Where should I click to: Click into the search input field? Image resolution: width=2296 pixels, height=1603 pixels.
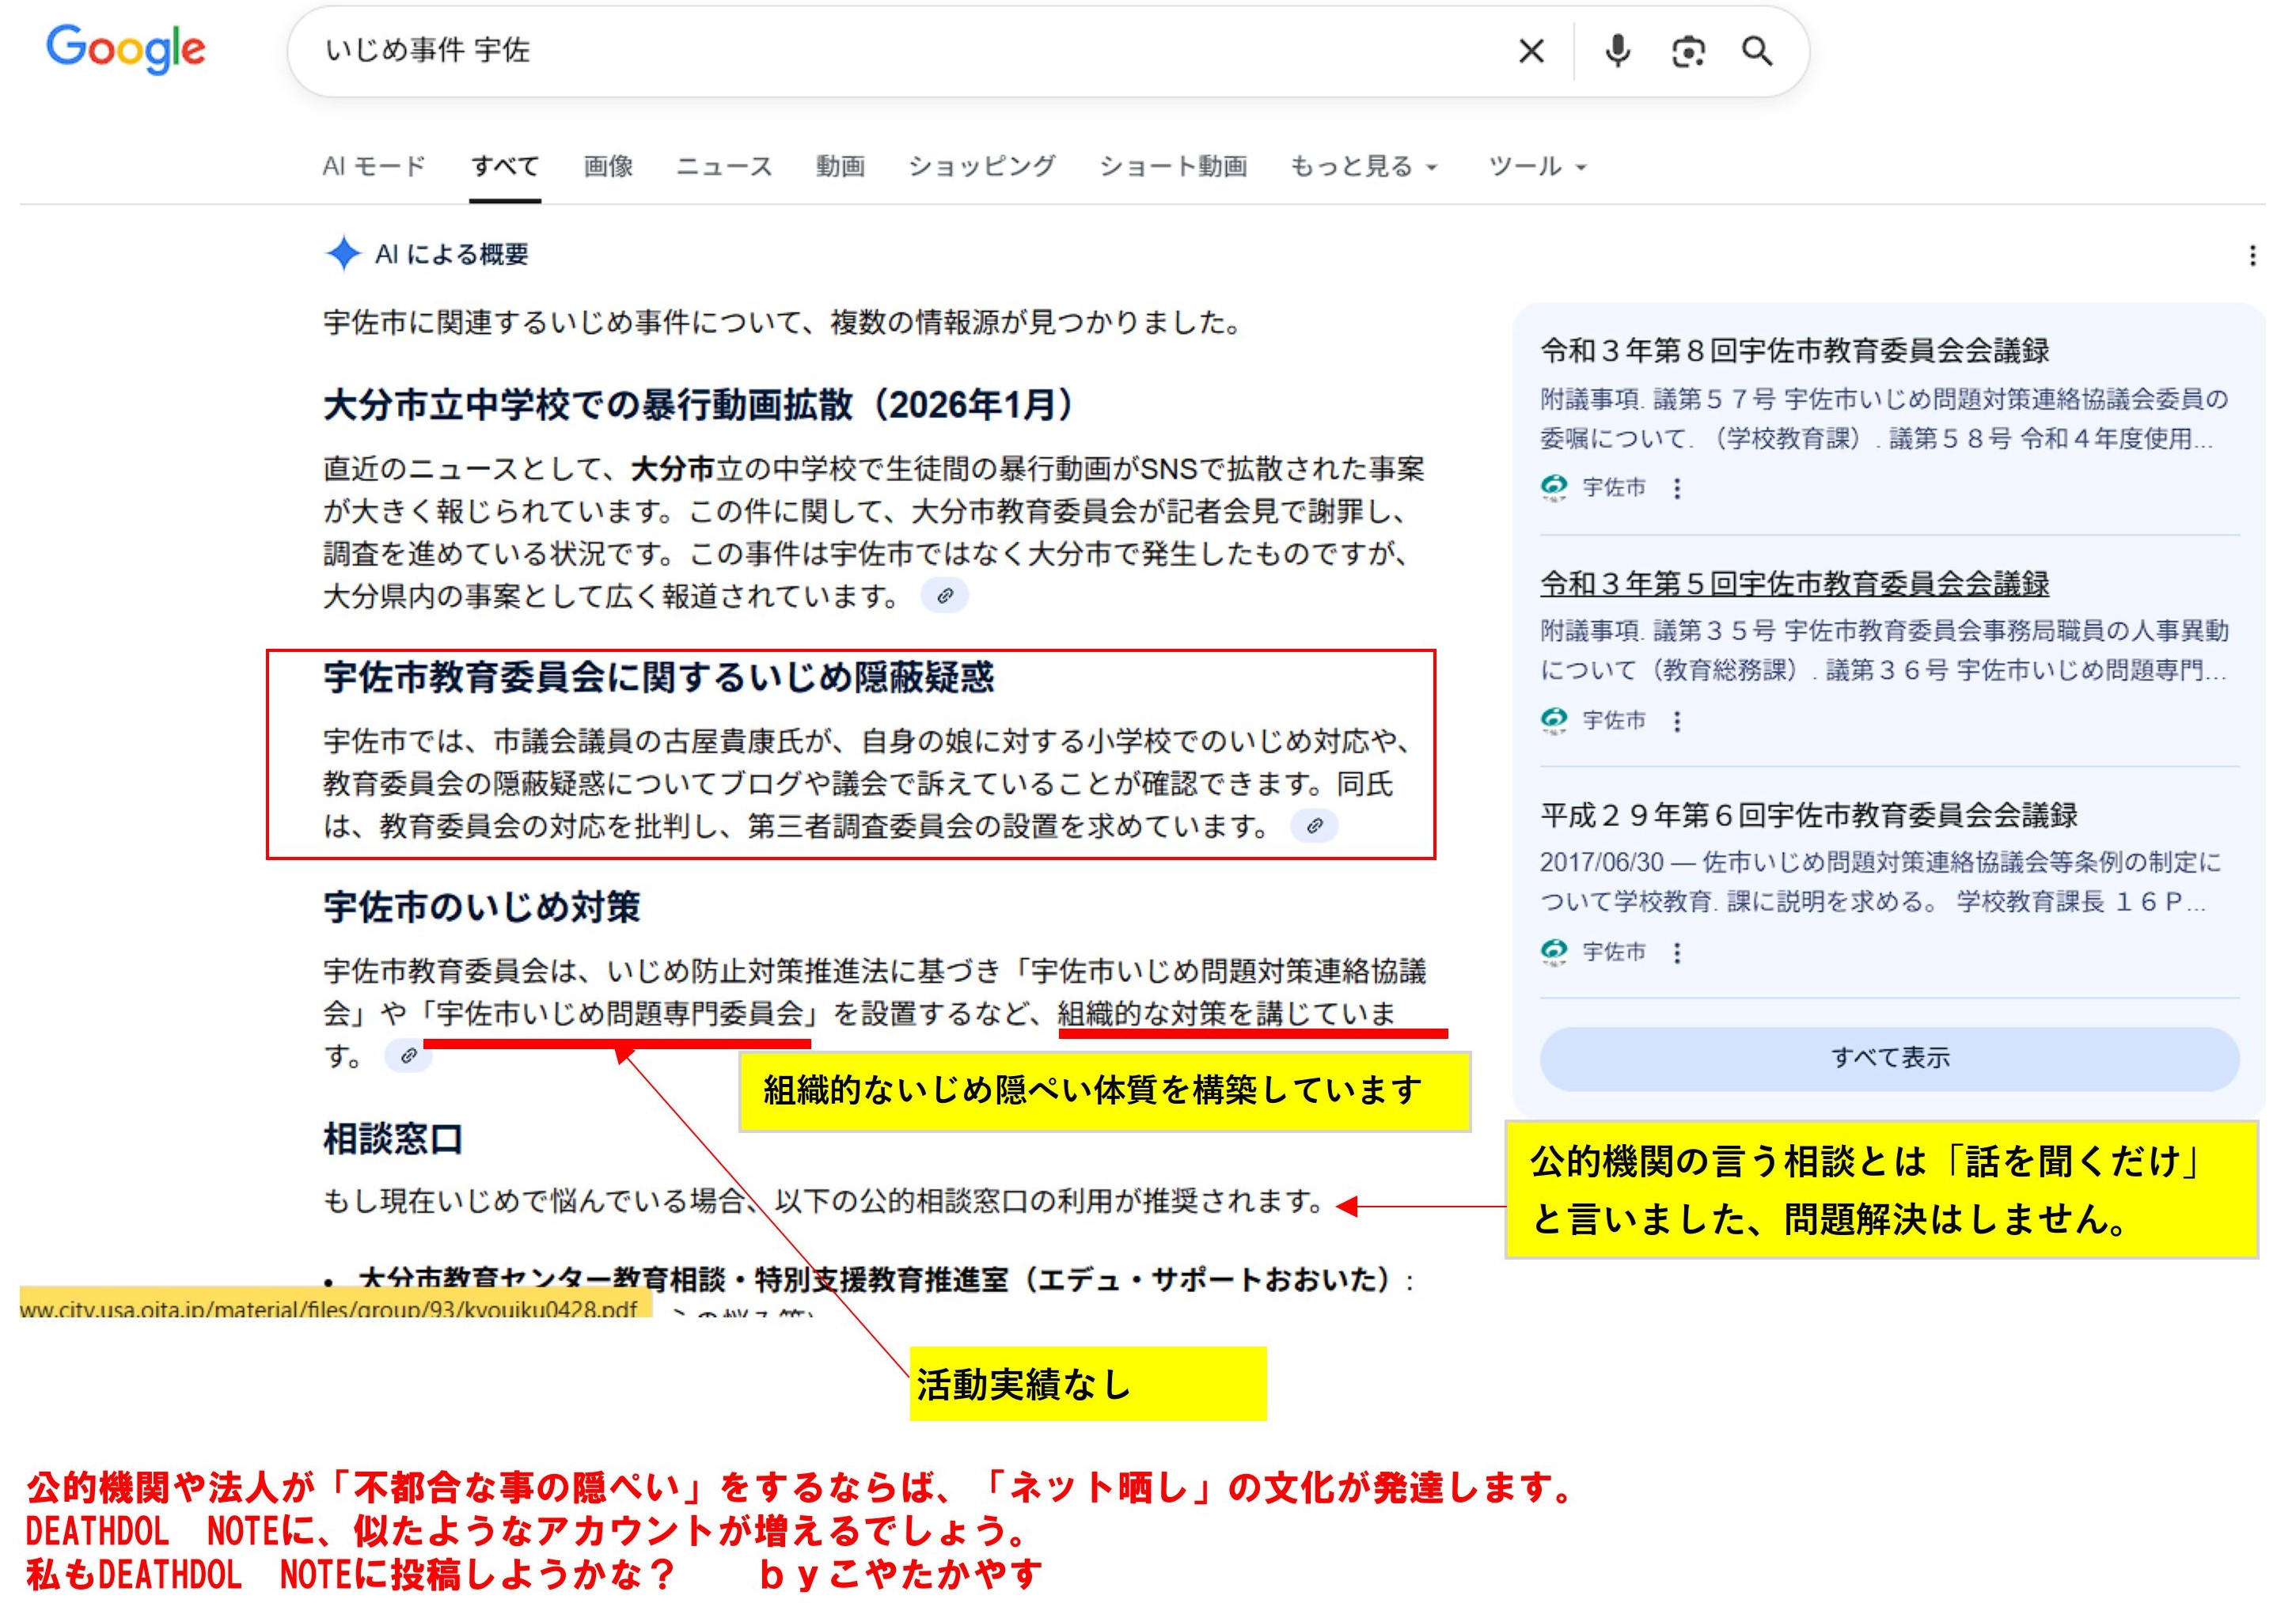(x=900, y=51)
